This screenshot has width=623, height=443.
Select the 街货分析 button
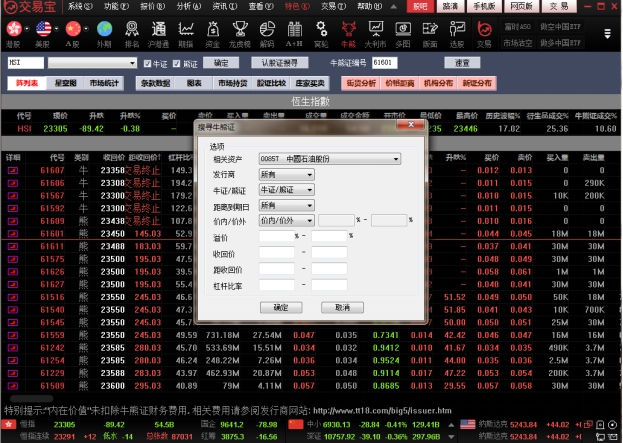point(361,84)
